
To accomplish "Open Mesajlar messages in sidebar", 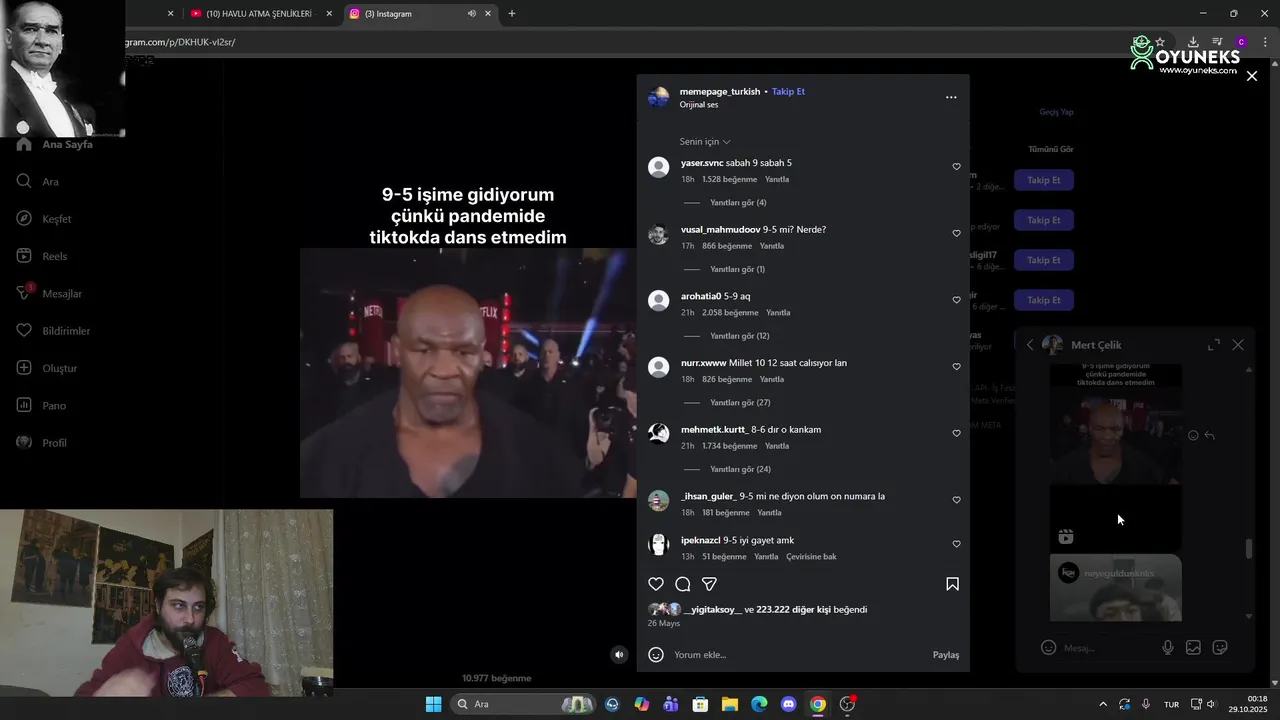I will click(49, 293).
